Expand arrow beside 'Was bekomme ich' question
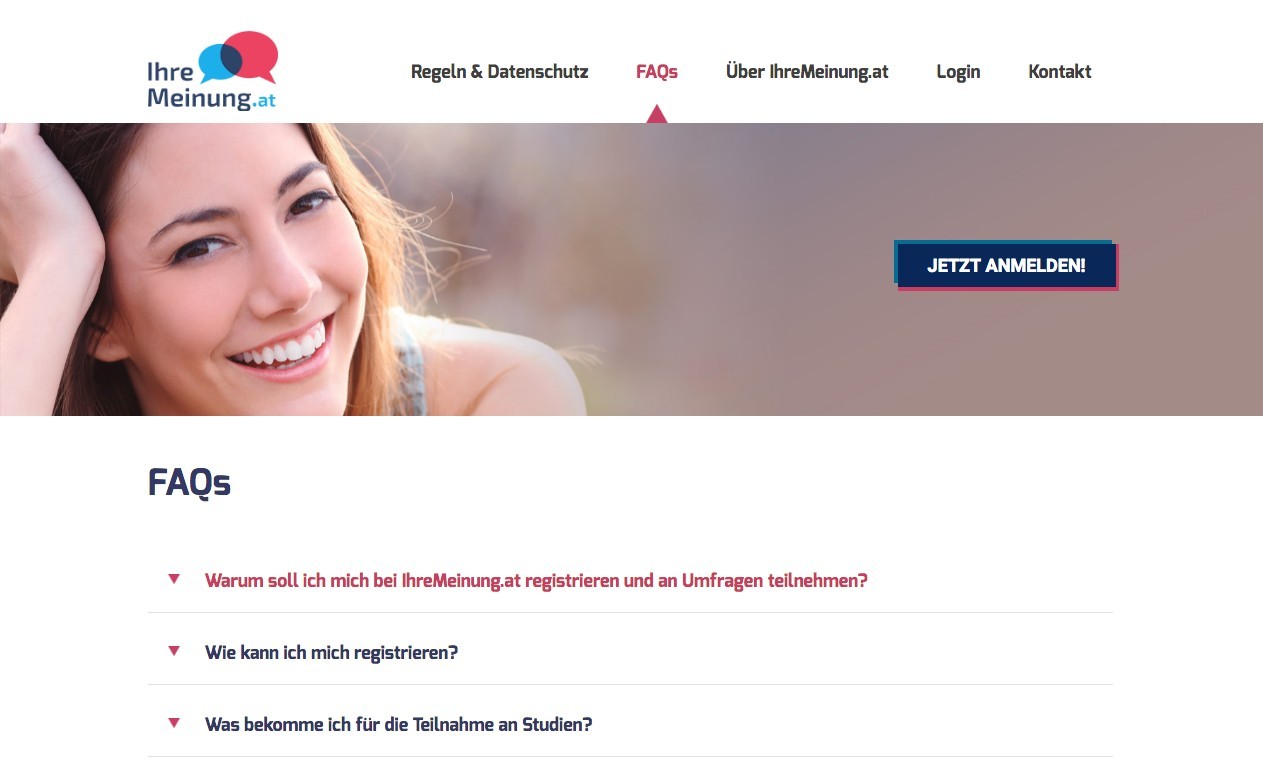The height and width of the screenshot is (783, 1263). tap(174, 723)
